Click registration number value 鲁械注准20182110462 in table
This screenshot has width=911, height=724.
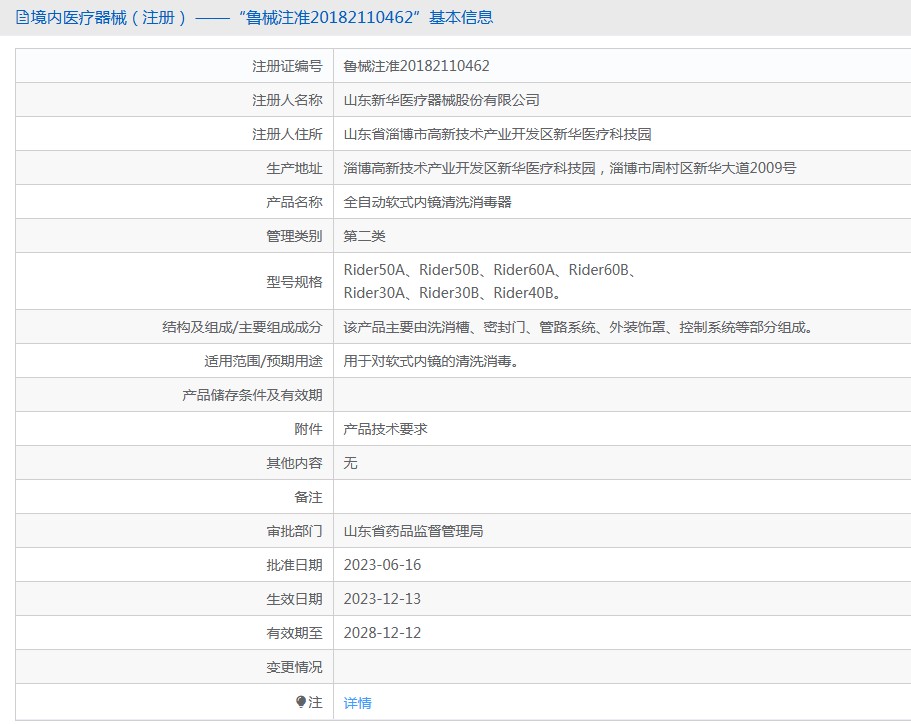[416, 66]
